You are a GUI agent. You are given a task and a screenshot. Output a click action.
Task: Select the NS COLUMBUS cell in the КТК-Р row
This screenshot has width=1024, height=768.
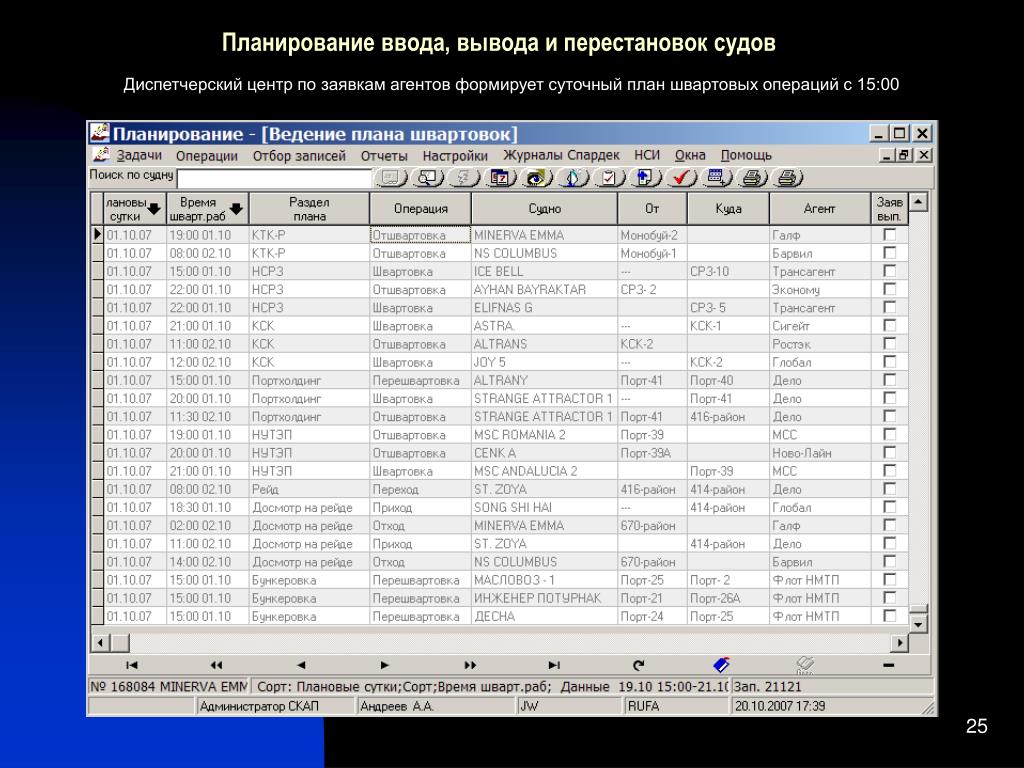(544, 253)
